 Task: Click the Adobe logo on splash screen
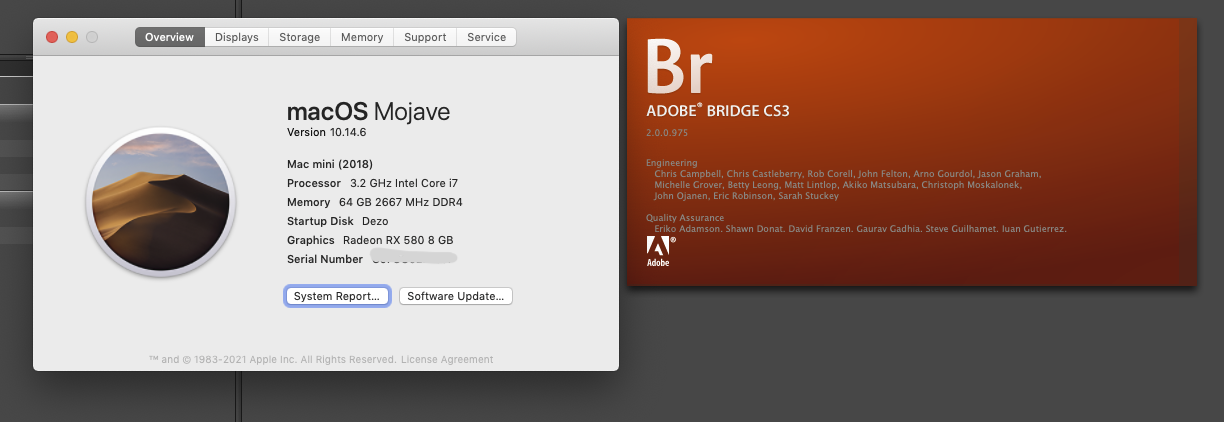tap(659, 252)
